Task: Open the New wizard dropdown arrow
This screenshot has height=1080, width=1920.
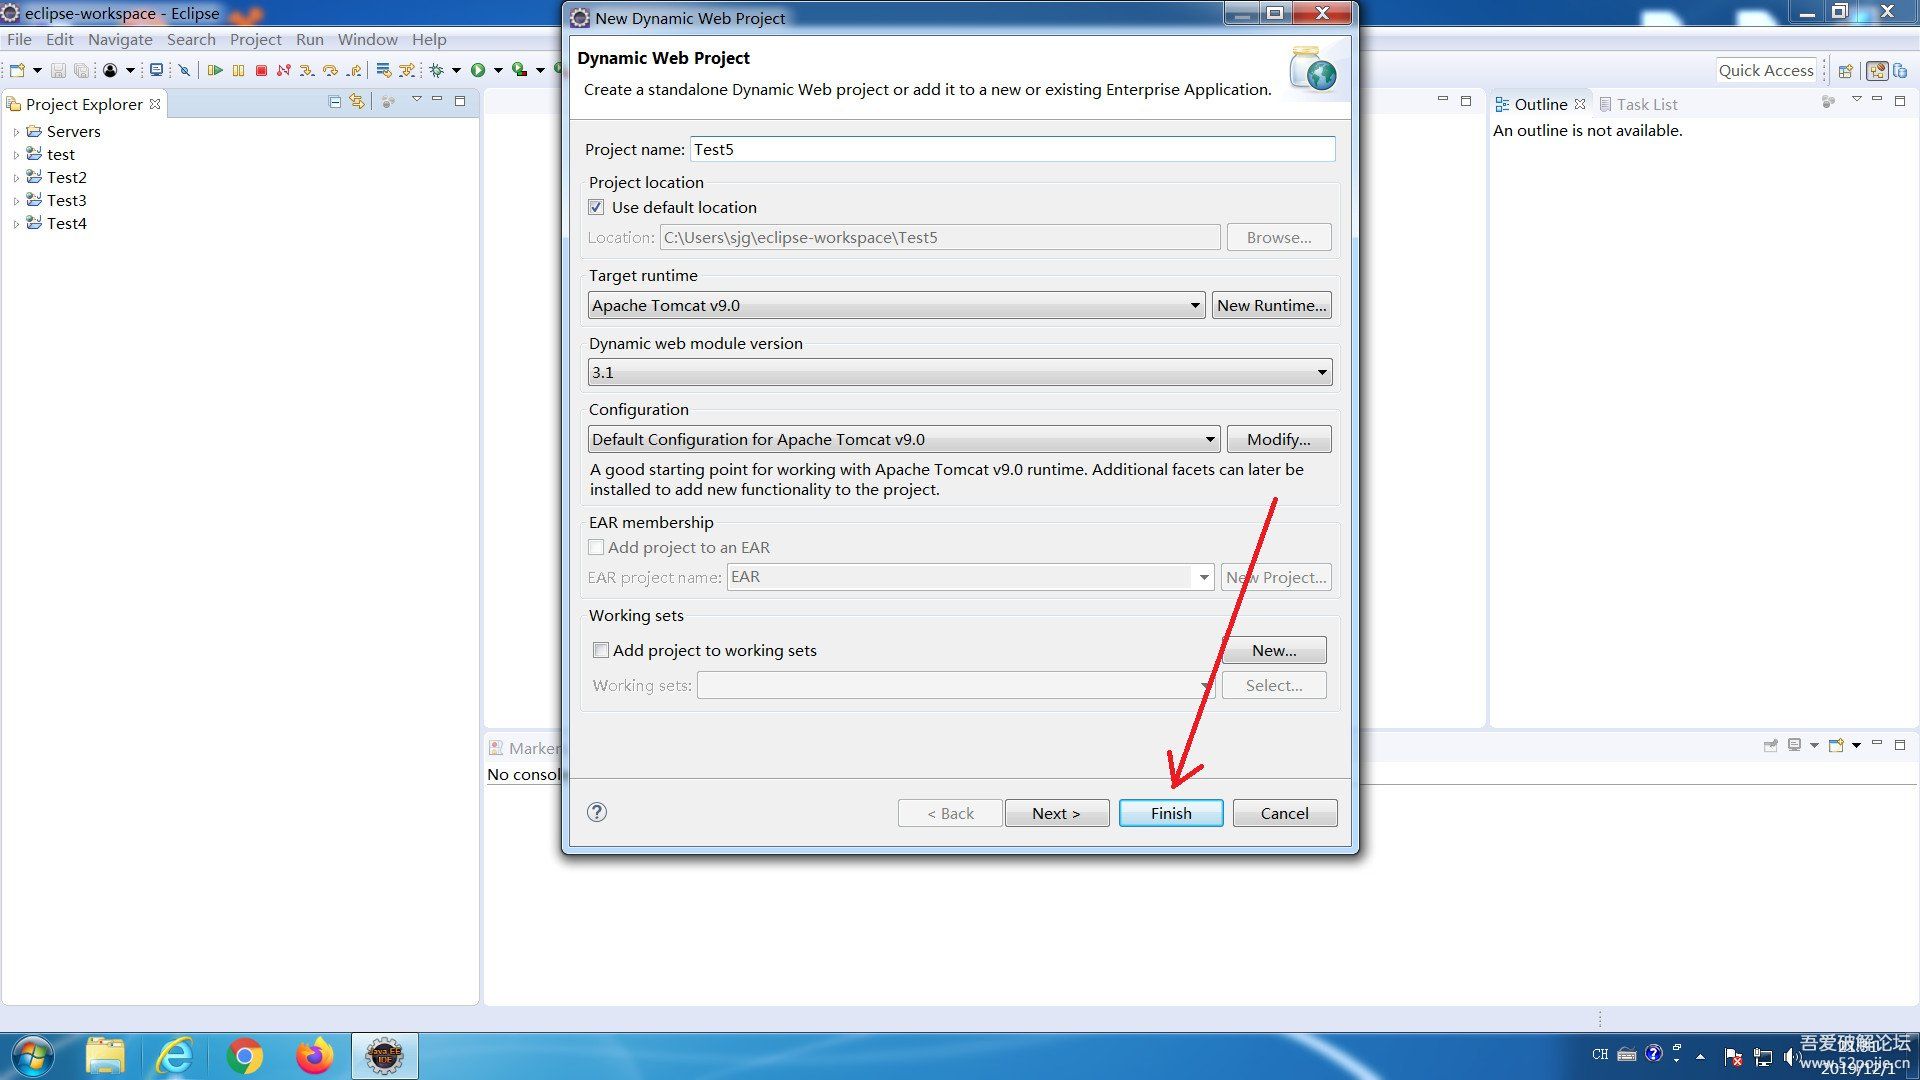Action: [x=37, y=70]
